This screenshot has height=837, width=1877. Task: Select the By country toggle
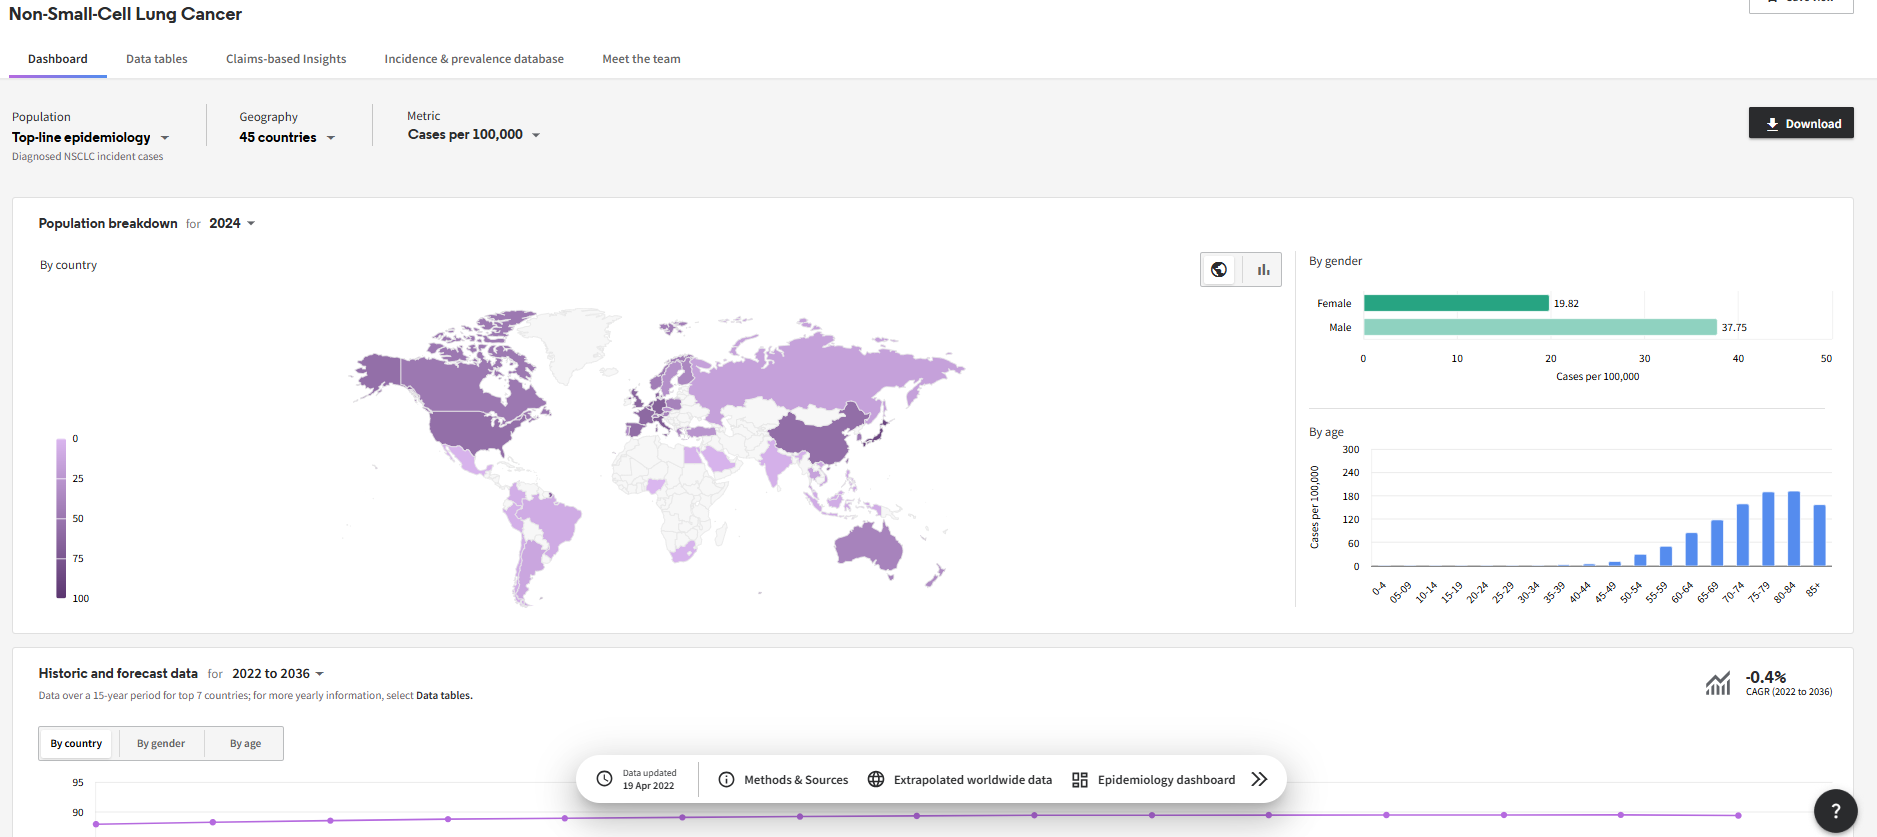coord(76,743)
